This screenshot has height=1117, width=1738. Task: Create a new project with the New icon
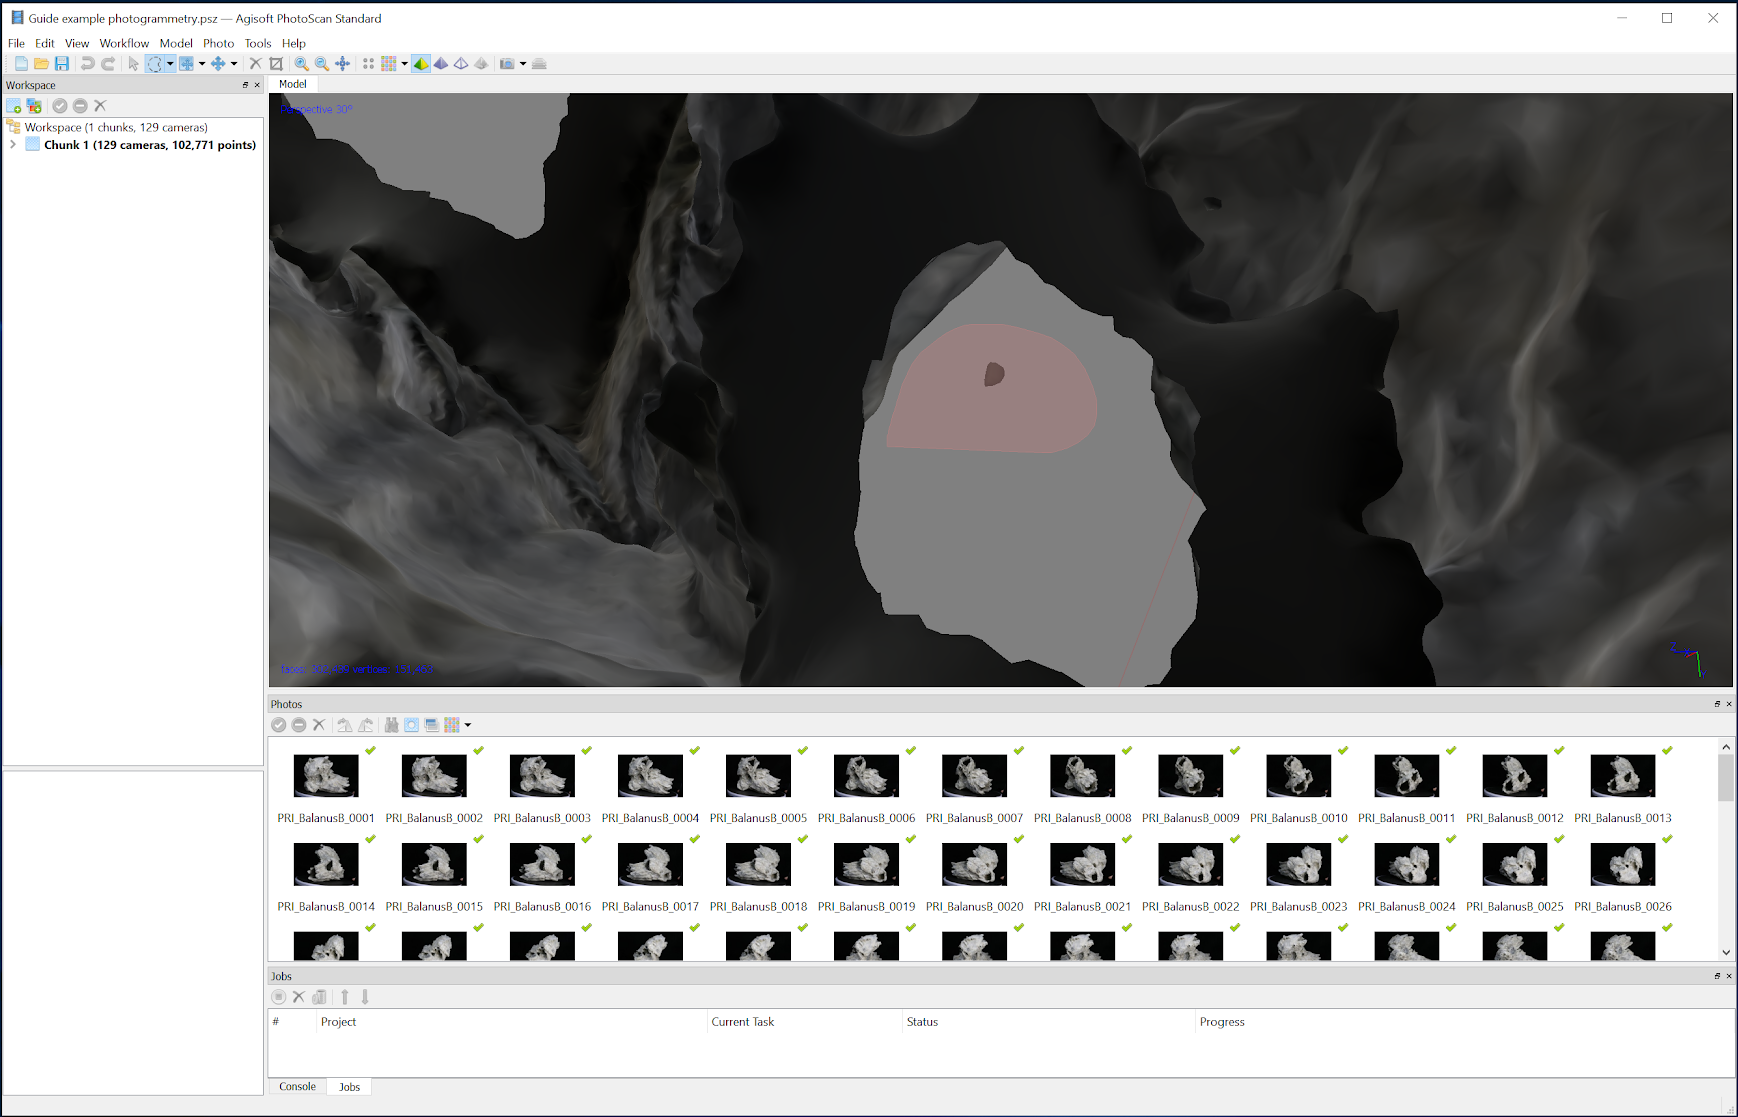(21, 64)
